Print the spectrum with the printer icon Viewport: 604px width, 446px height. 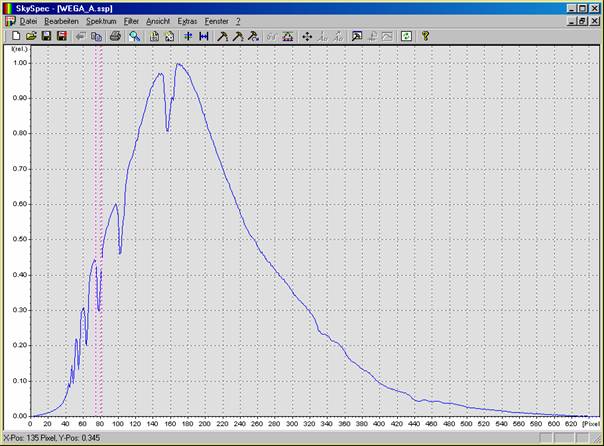click(x=115, y=36)
